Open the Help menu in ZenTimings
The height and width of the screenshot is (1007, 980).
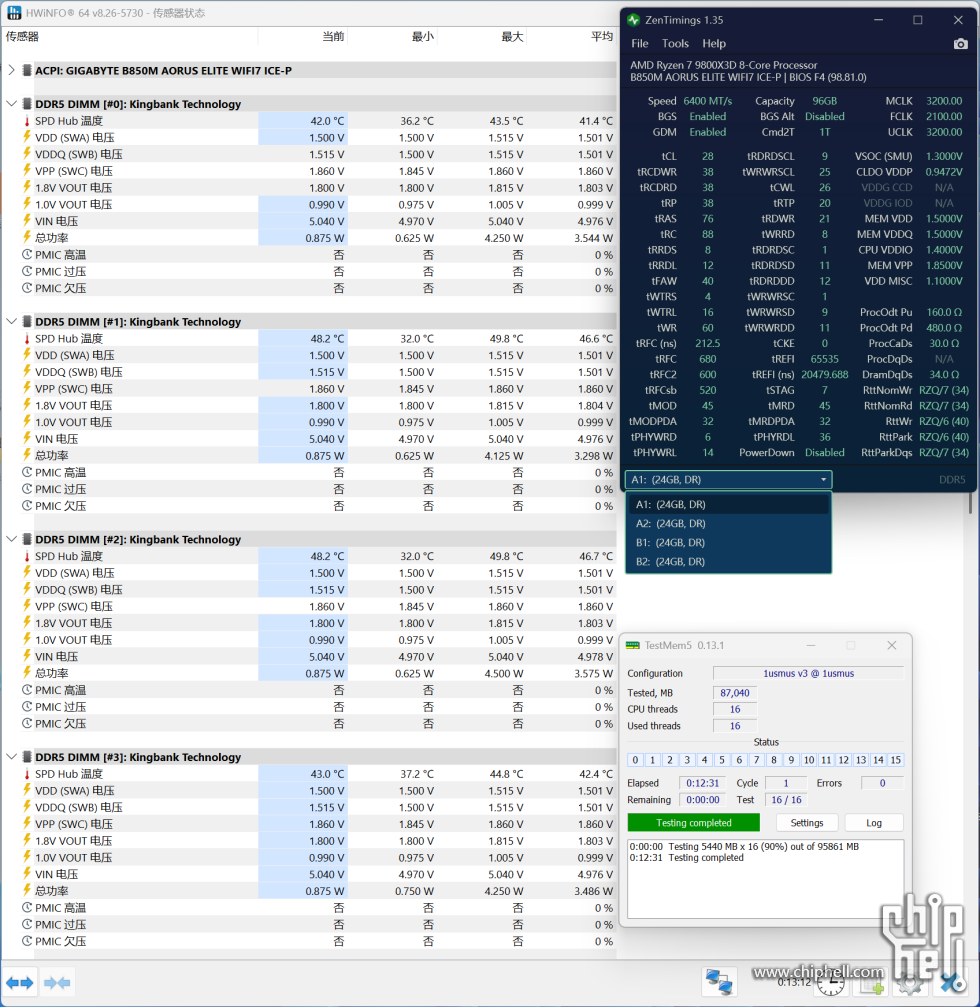coord(713,44)
